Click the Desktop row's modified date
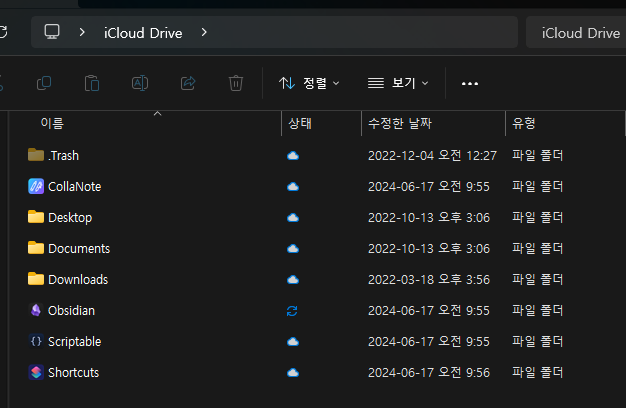 pos(429,218)
